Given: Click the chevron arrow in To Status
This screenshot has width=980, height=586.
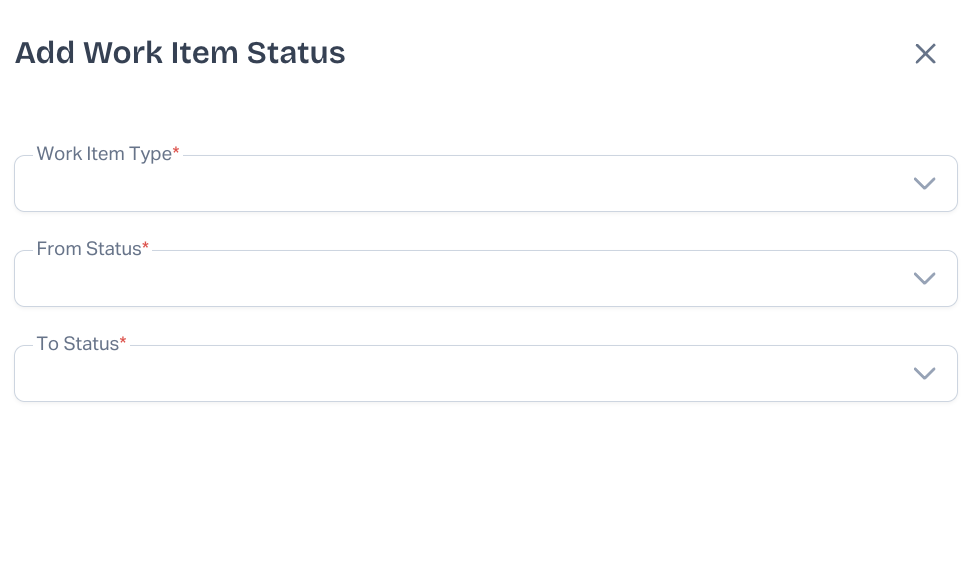Looking at the screenshot, I should [924, 373].
